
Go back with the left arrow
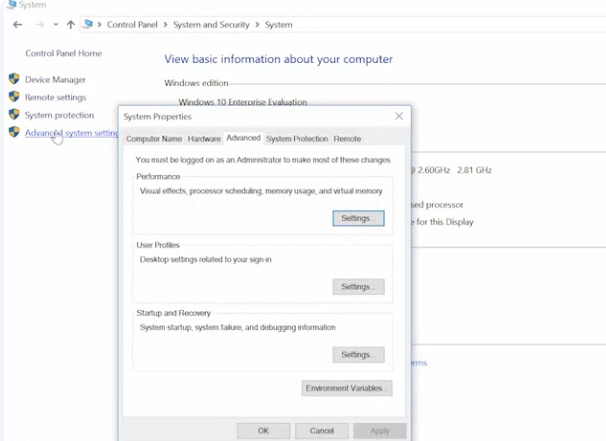pos(17,25)
